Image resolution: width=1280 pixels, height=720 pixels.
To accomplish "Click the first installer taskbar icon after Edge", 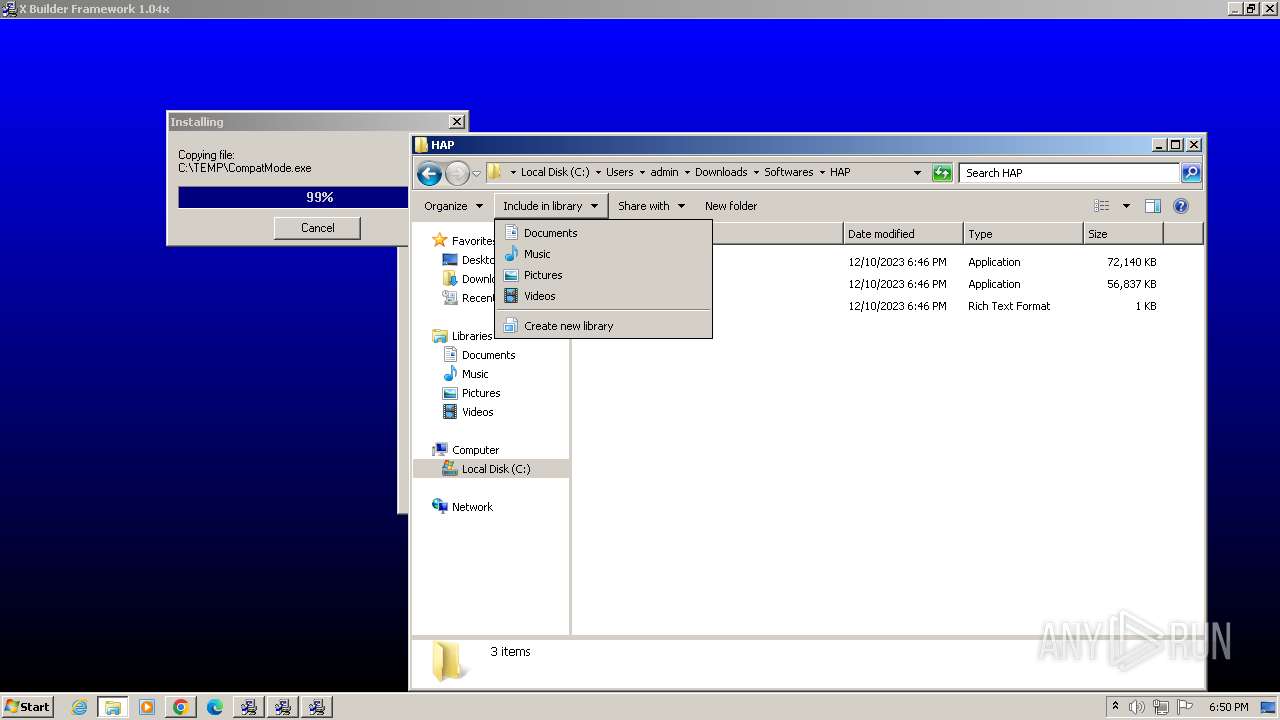I will tap(249, 707).
